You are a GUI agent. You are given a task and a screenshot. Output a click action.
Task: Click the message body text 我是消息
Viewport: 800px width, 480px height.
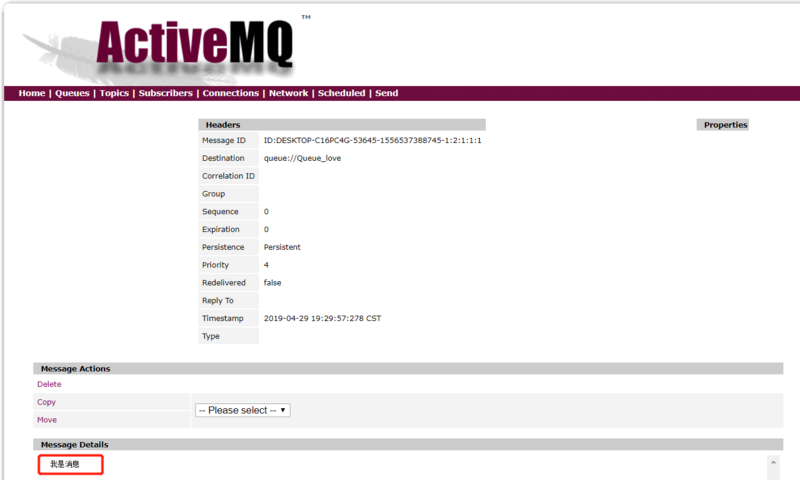point(64,464)
